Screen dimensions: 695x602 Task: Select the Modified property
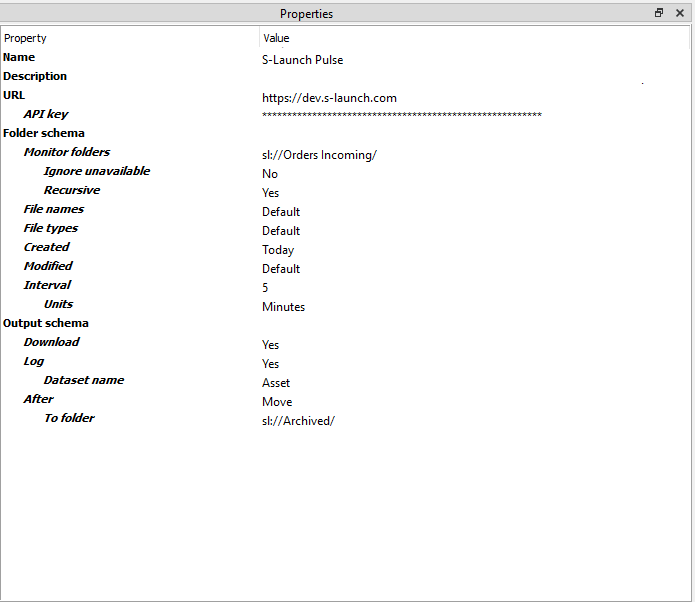(x=48, y=266)
